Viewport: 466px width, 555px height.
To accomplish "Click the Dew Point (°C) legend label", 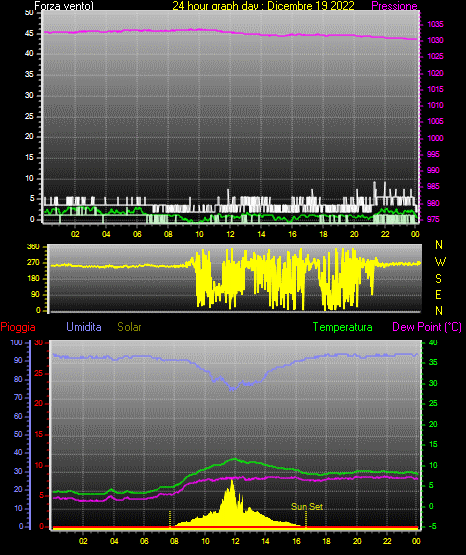I will coord(427,327).
